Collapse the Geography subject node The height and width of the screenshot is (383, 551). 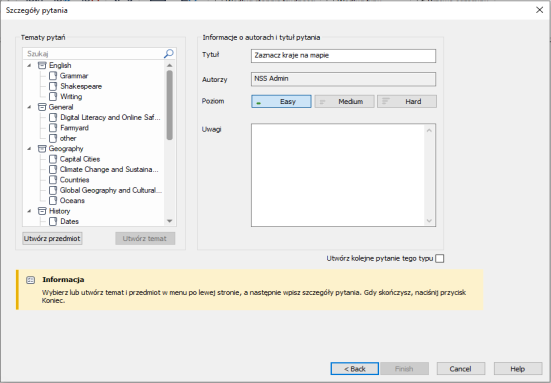(30, 149)
